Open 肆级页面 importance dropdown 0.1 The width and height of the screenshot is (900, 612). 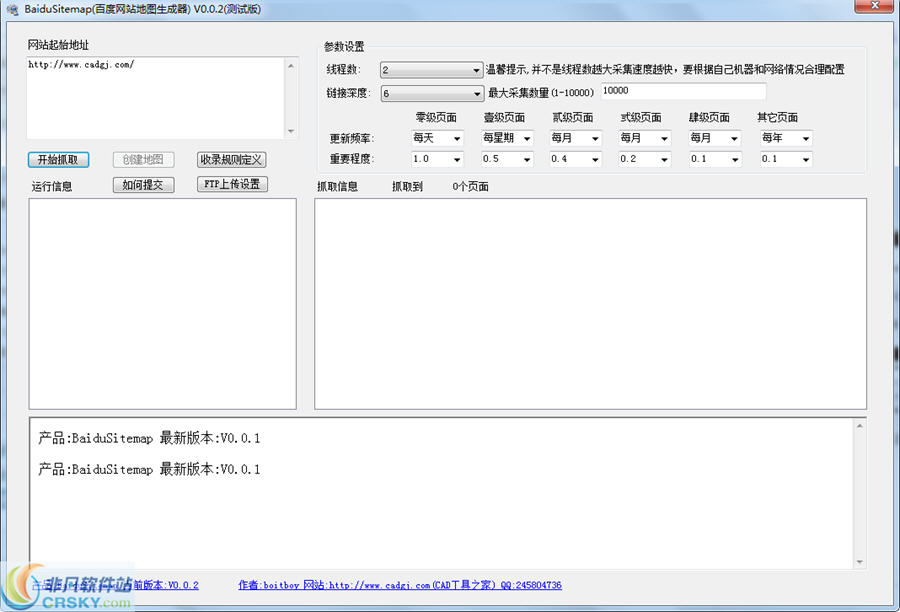tap(715, 159)
